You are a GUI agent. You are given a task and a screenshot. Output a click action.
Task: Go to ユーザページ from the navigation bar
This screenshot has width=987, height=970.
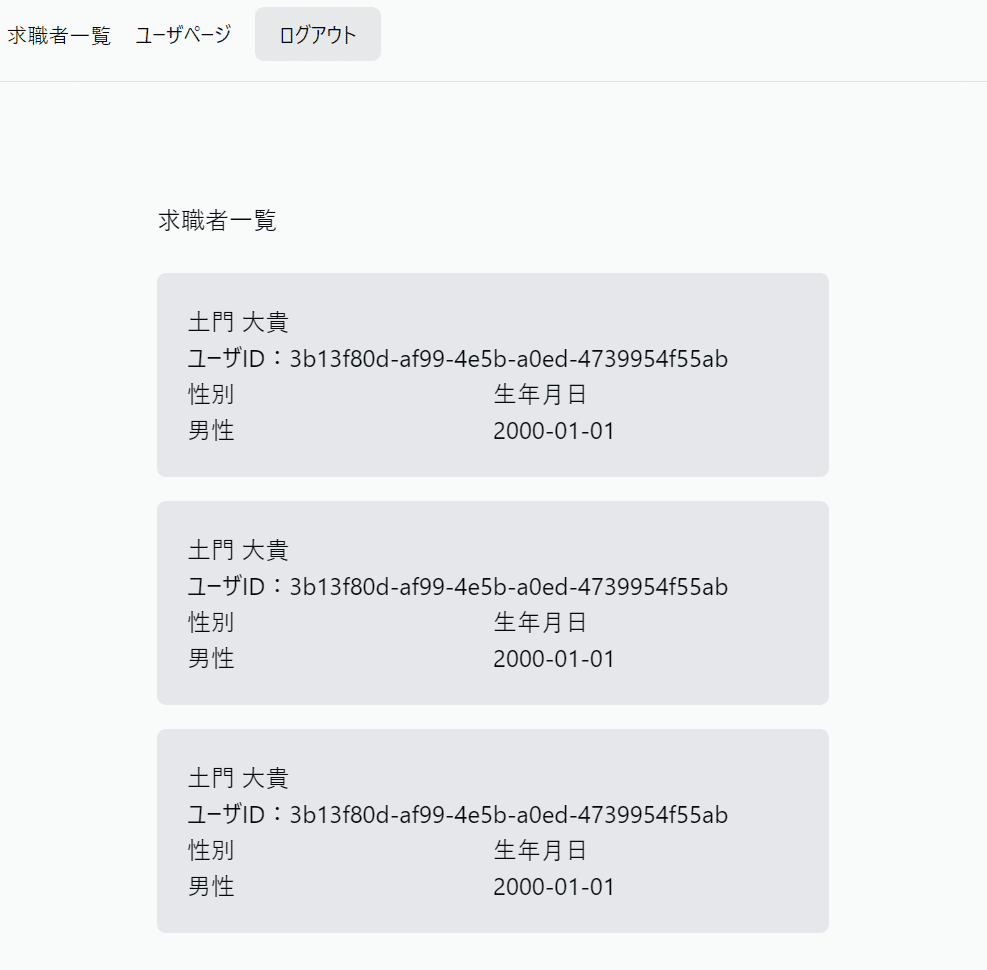coord(183,35)
